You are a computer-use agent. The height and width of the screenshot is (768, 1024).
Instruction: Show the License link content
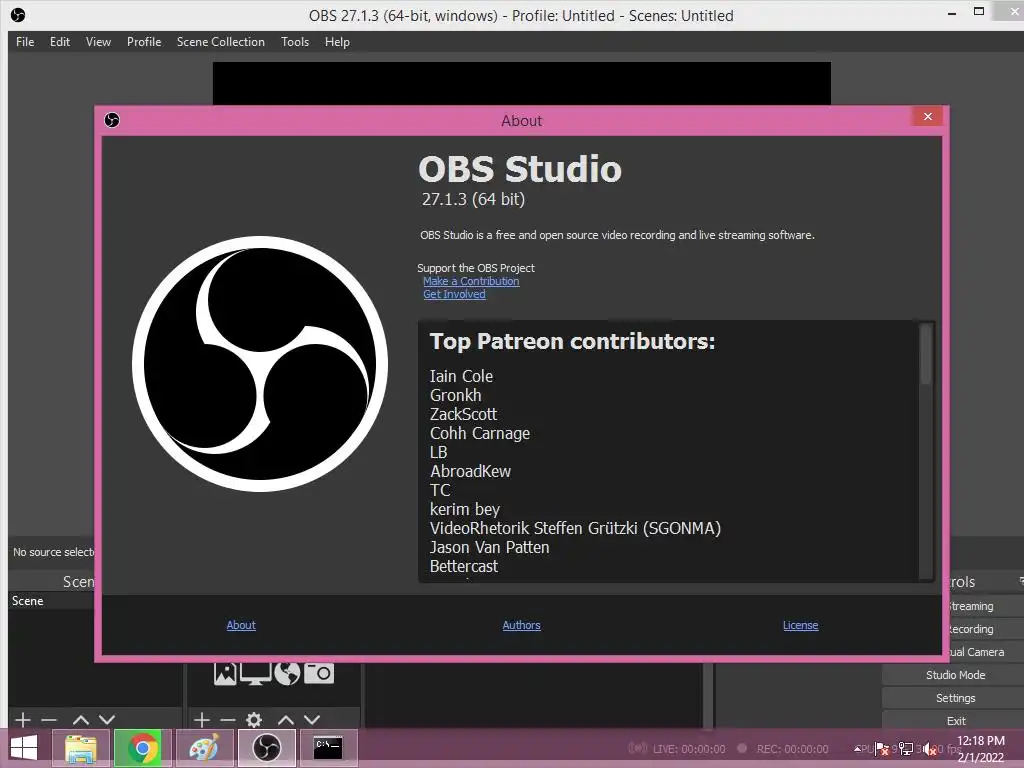click(800, 625)
